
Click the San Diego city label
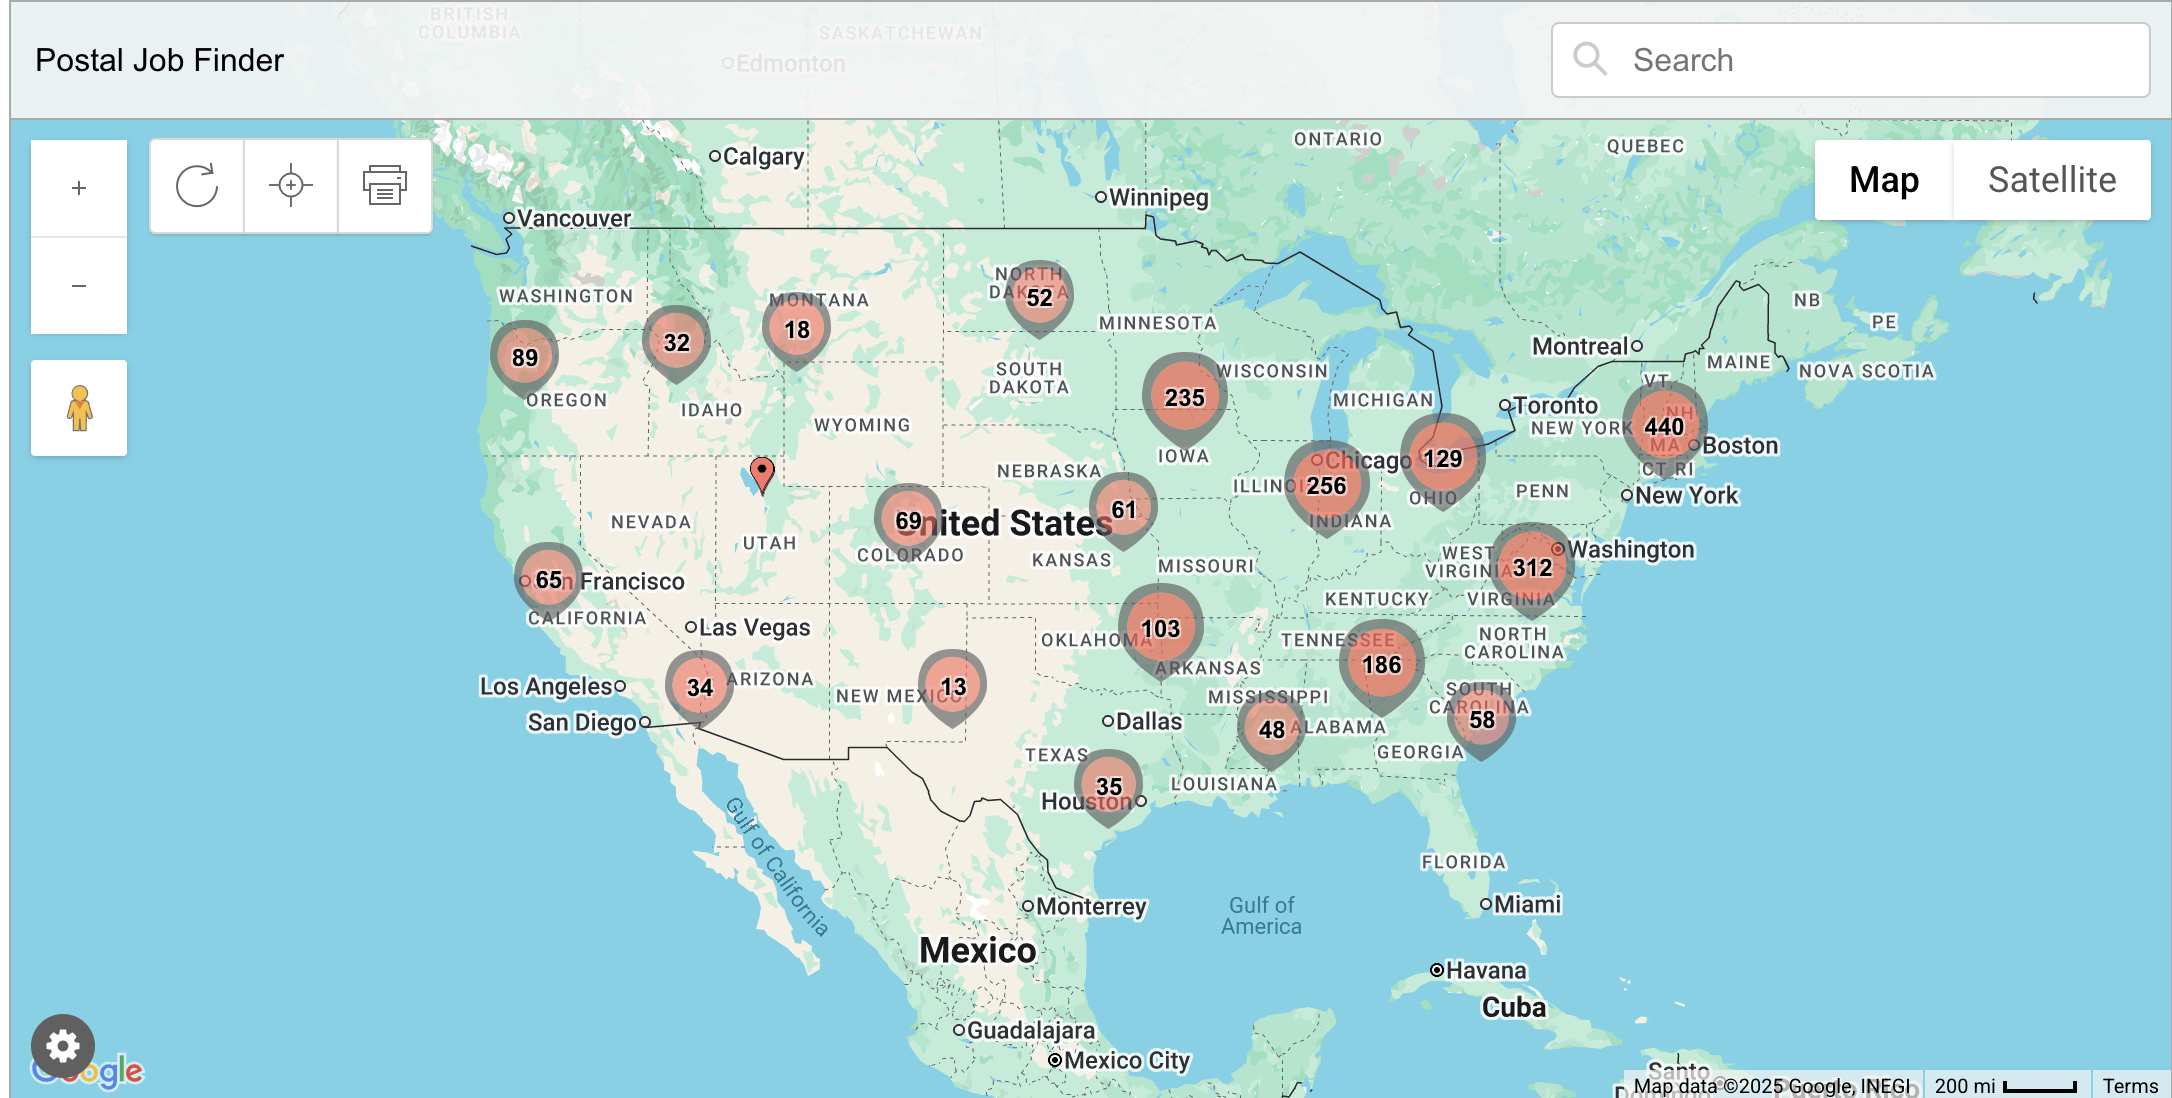(582, 722)
